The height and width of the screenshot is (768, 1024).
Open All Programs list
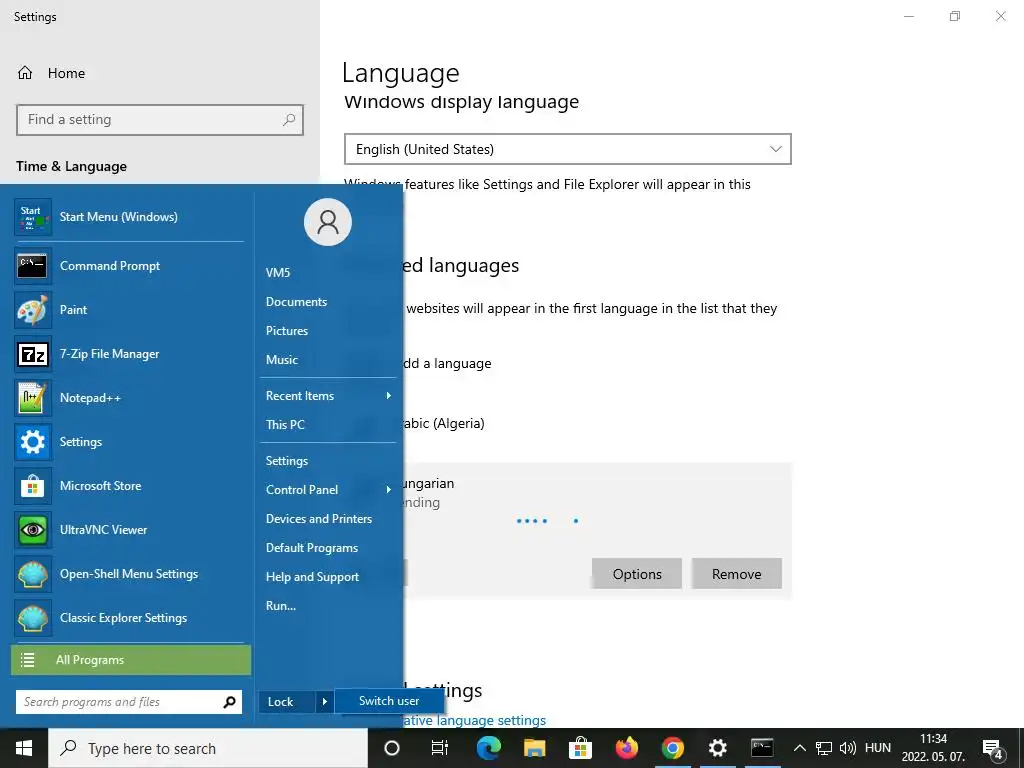pos(131,660)
